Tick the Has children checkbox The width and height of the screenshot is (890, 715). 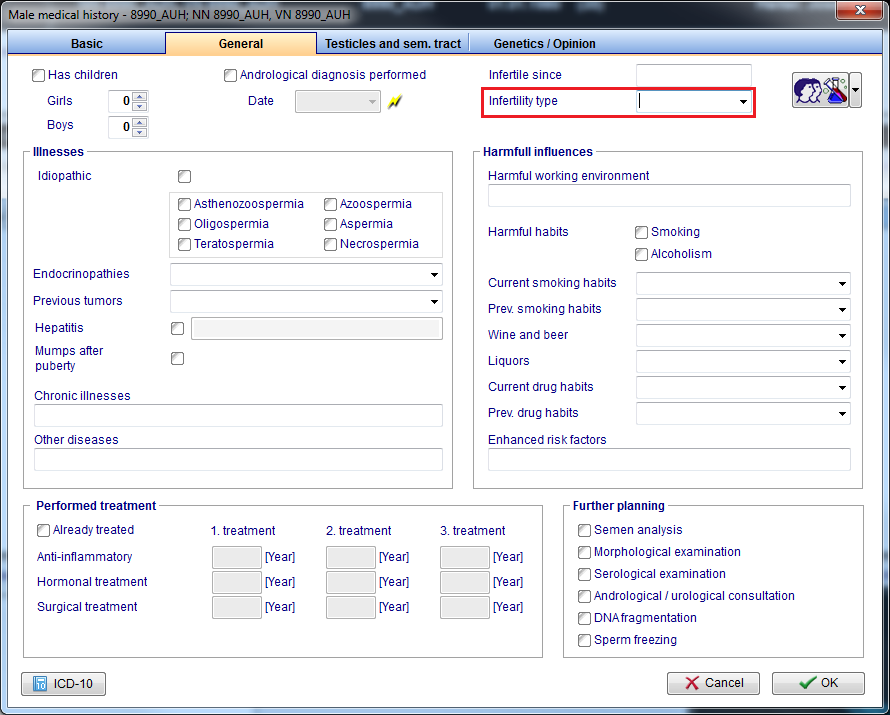click(x=38, y=75)
